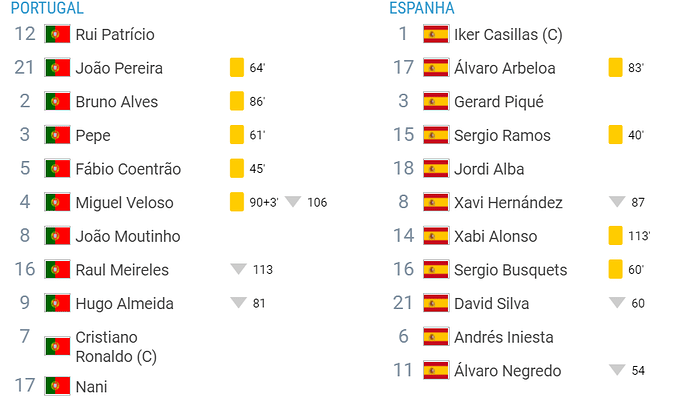690x410 pixels.
Task: Click the substitution arrow beside Hugo Almeida
Action: [239, 303]
